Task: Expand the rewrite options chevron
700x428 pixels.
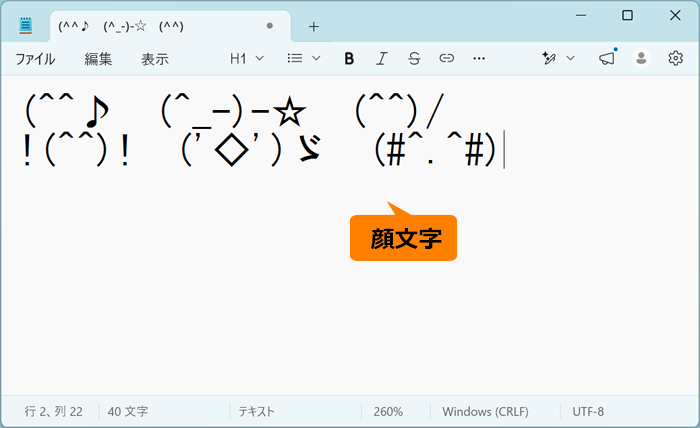Action: click(571, 58)
